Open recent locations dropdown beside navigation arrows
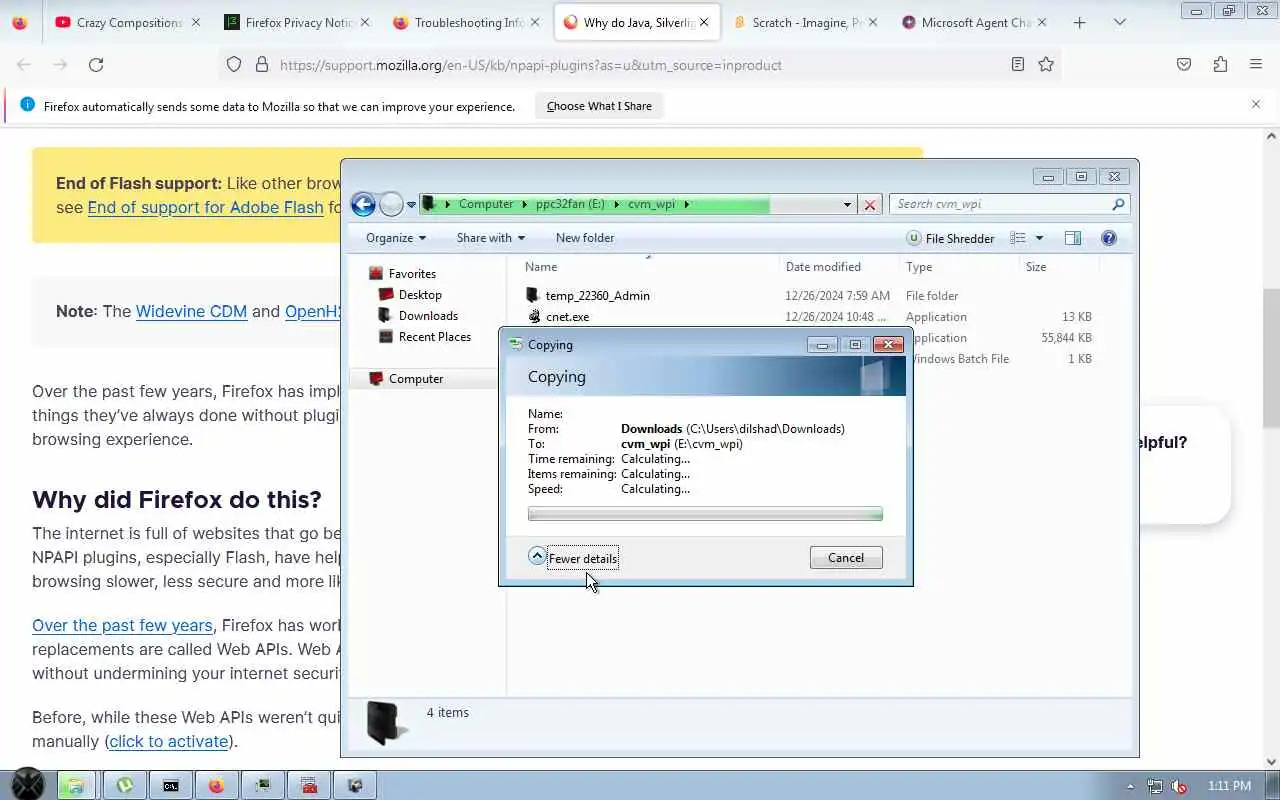This screenshot has width=1280, height=800. click(411, 205)
